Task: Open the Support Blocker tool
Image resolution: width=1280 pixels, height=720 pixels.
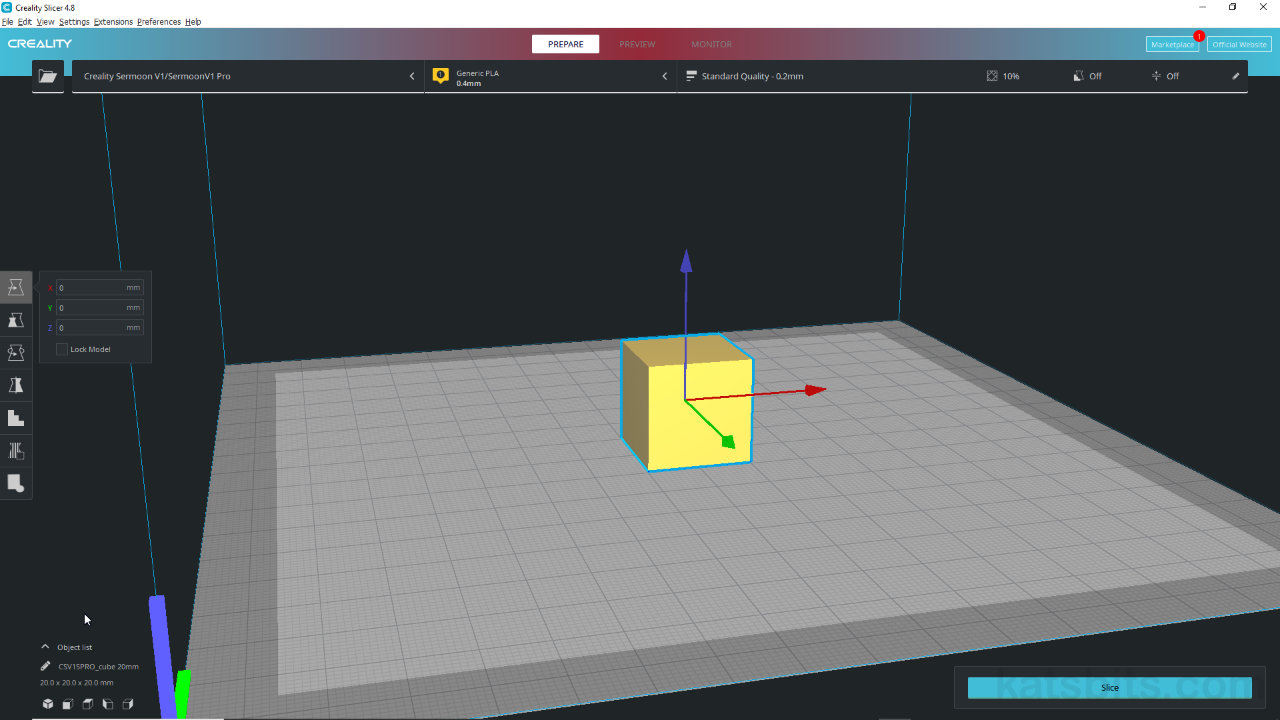Action: pyautogui.click(x=16, y=484)
